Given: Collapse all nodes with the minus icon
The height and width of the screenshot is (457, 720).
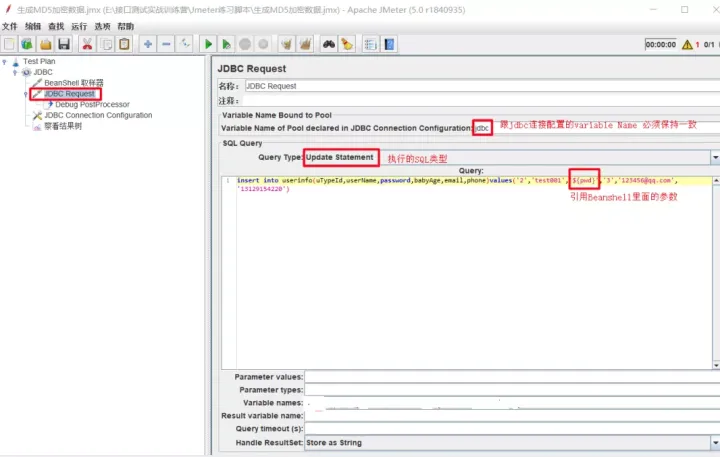Looking at the screenshot, I should coord(166,45).
